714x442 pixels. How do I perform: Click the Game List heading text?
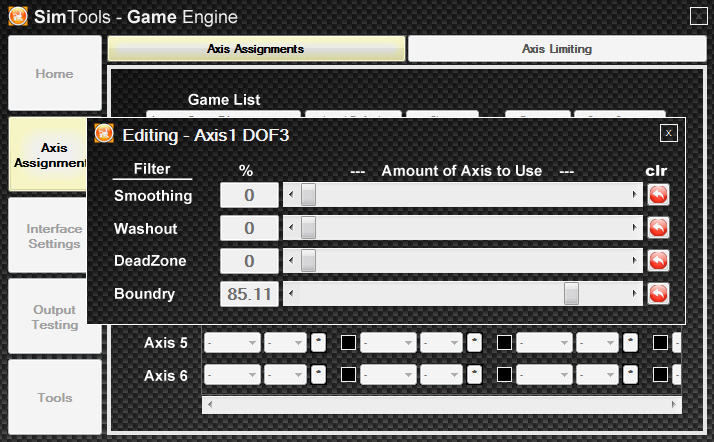(224, 100)
